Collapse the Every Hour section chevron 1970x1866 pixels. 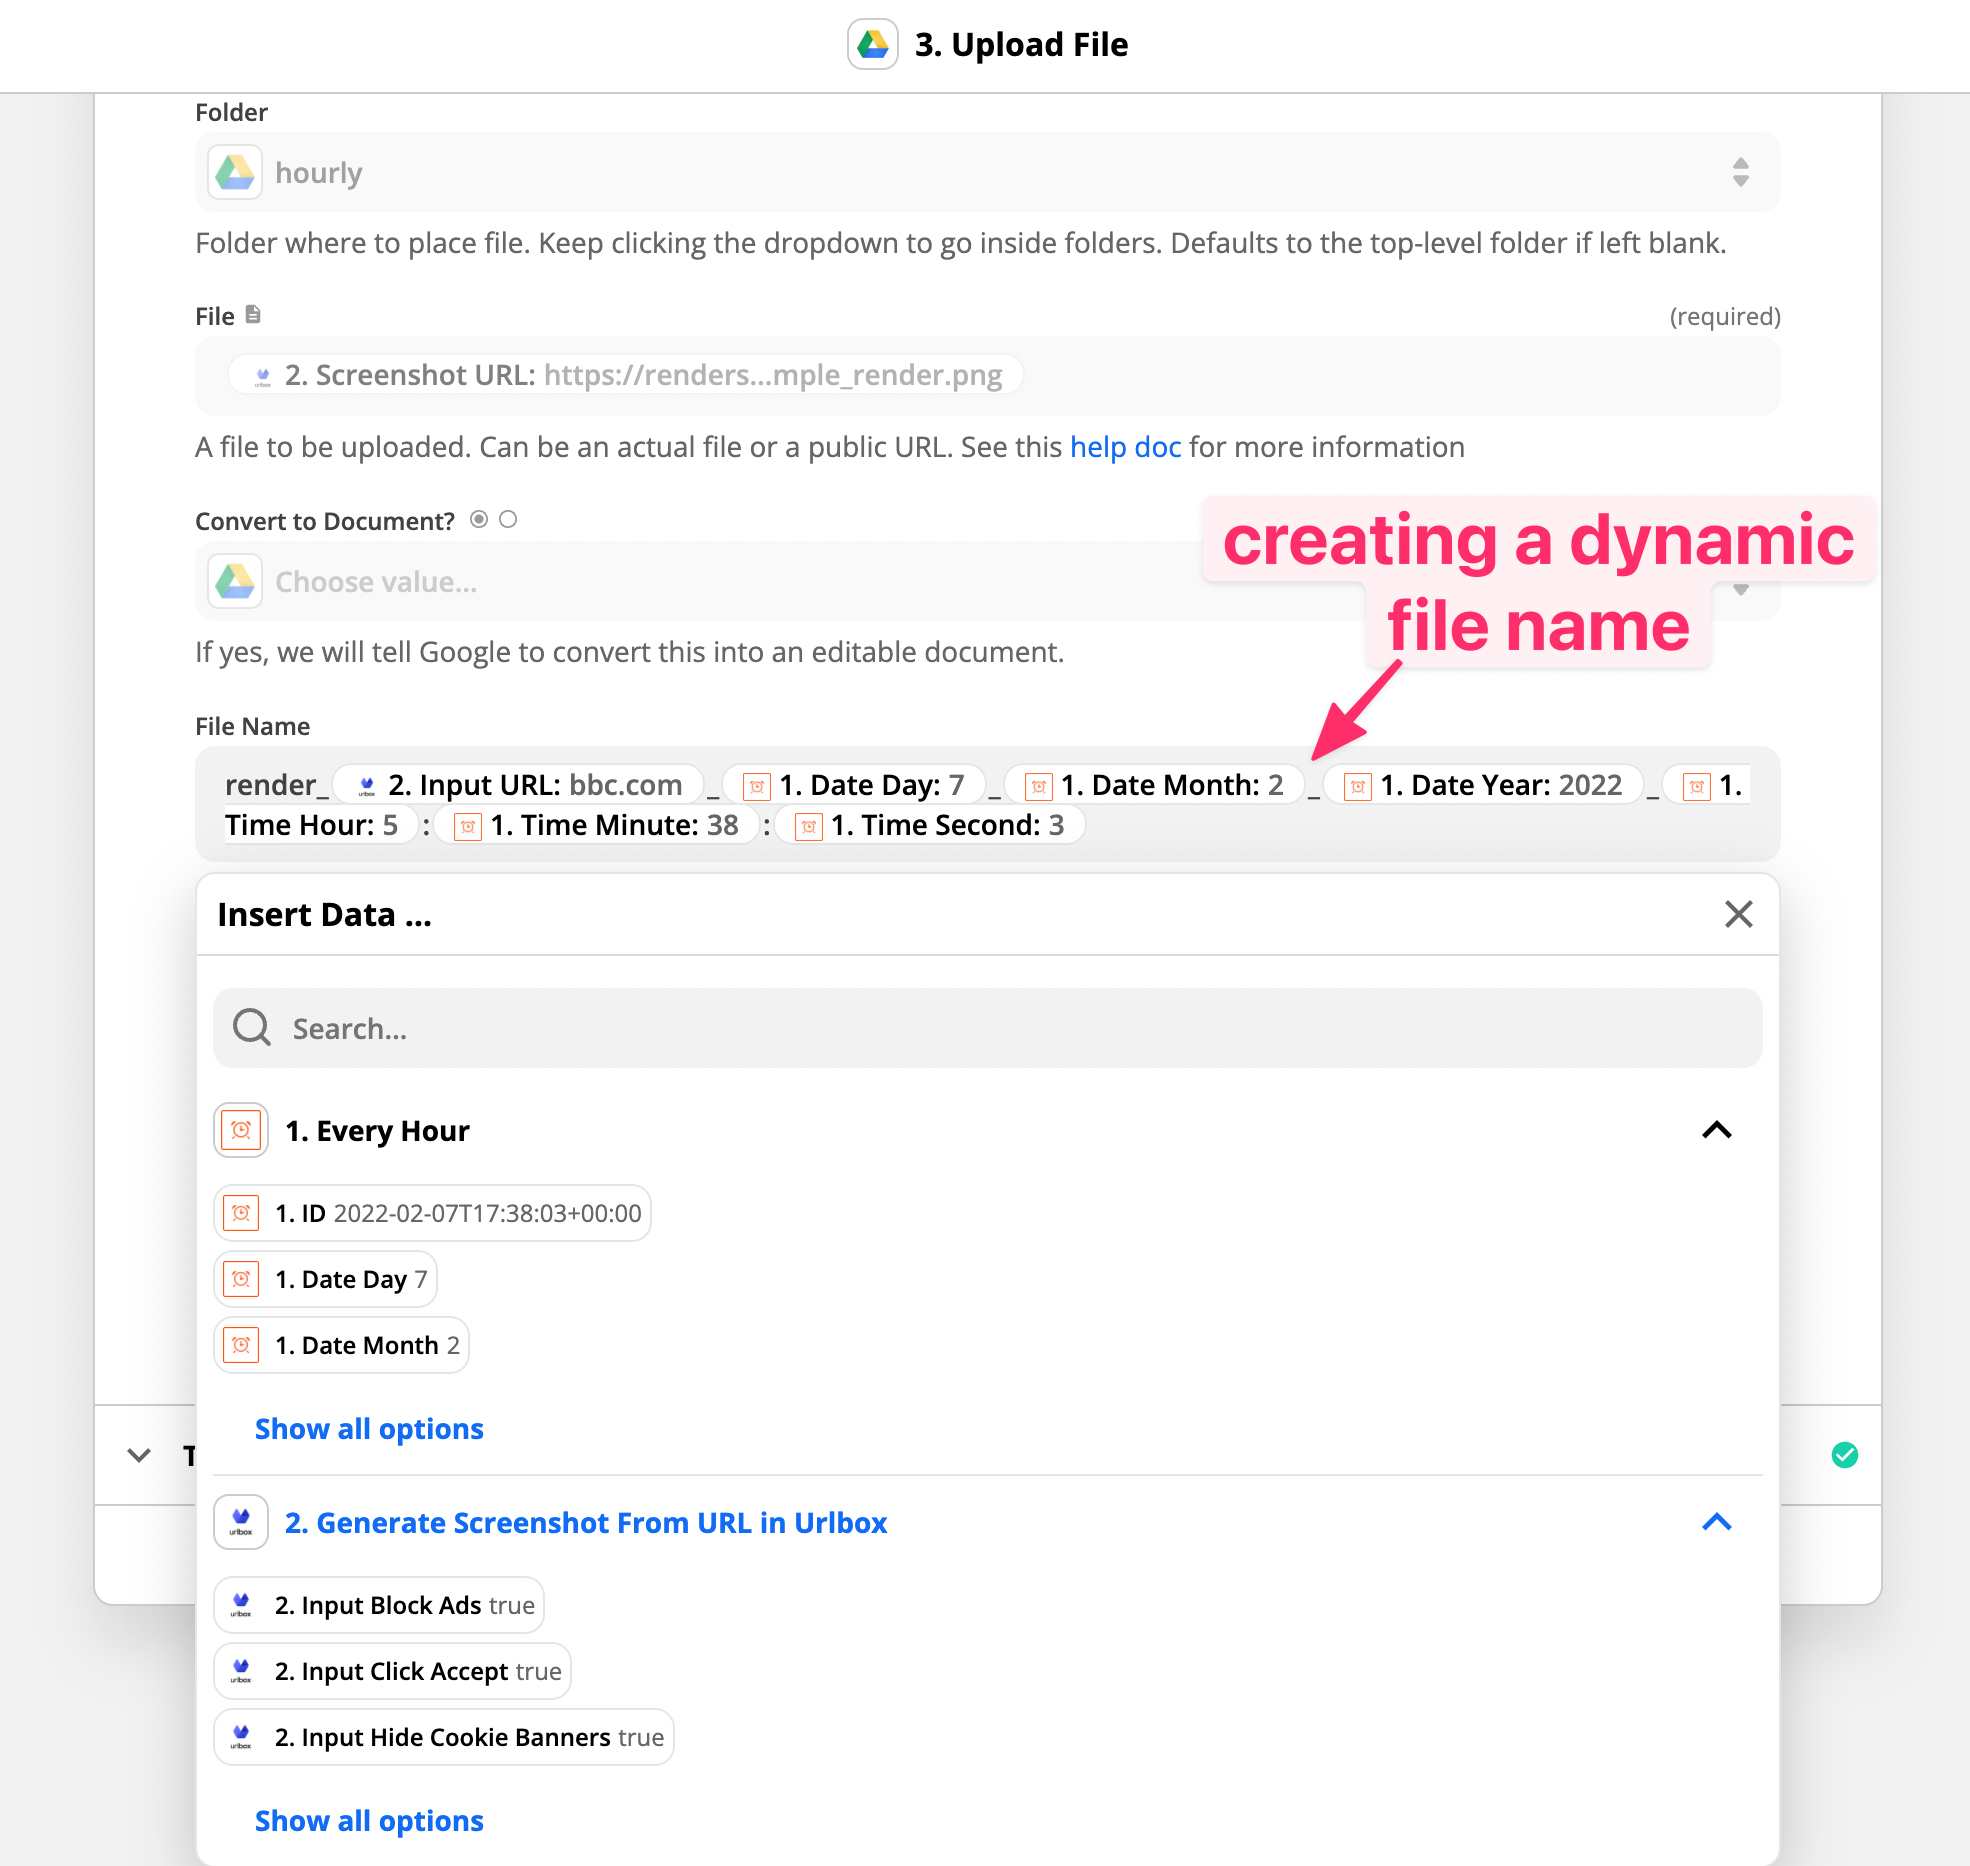(x=1717, y=1130)
